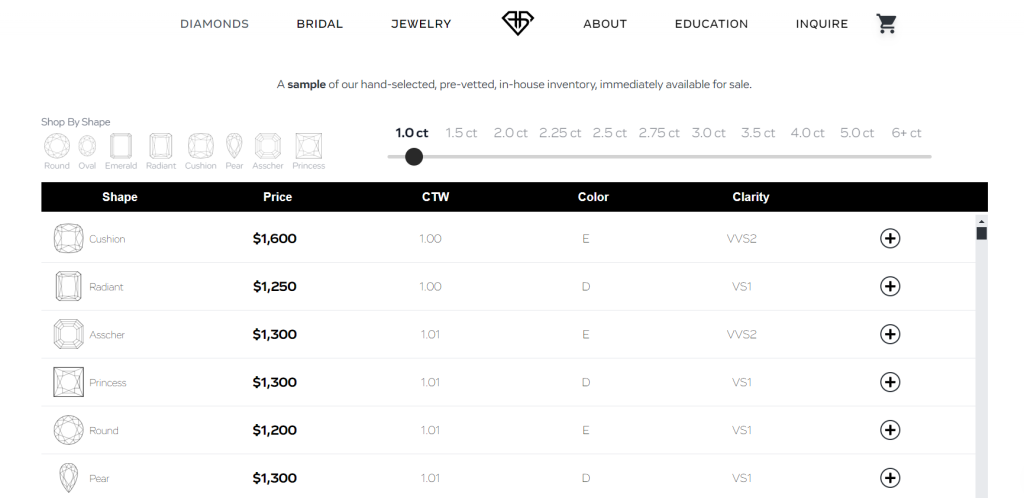The width and height of the screenshot is (1024, 498).
Task: Filter by Round diamond shape icon
Action: (56, 146)
